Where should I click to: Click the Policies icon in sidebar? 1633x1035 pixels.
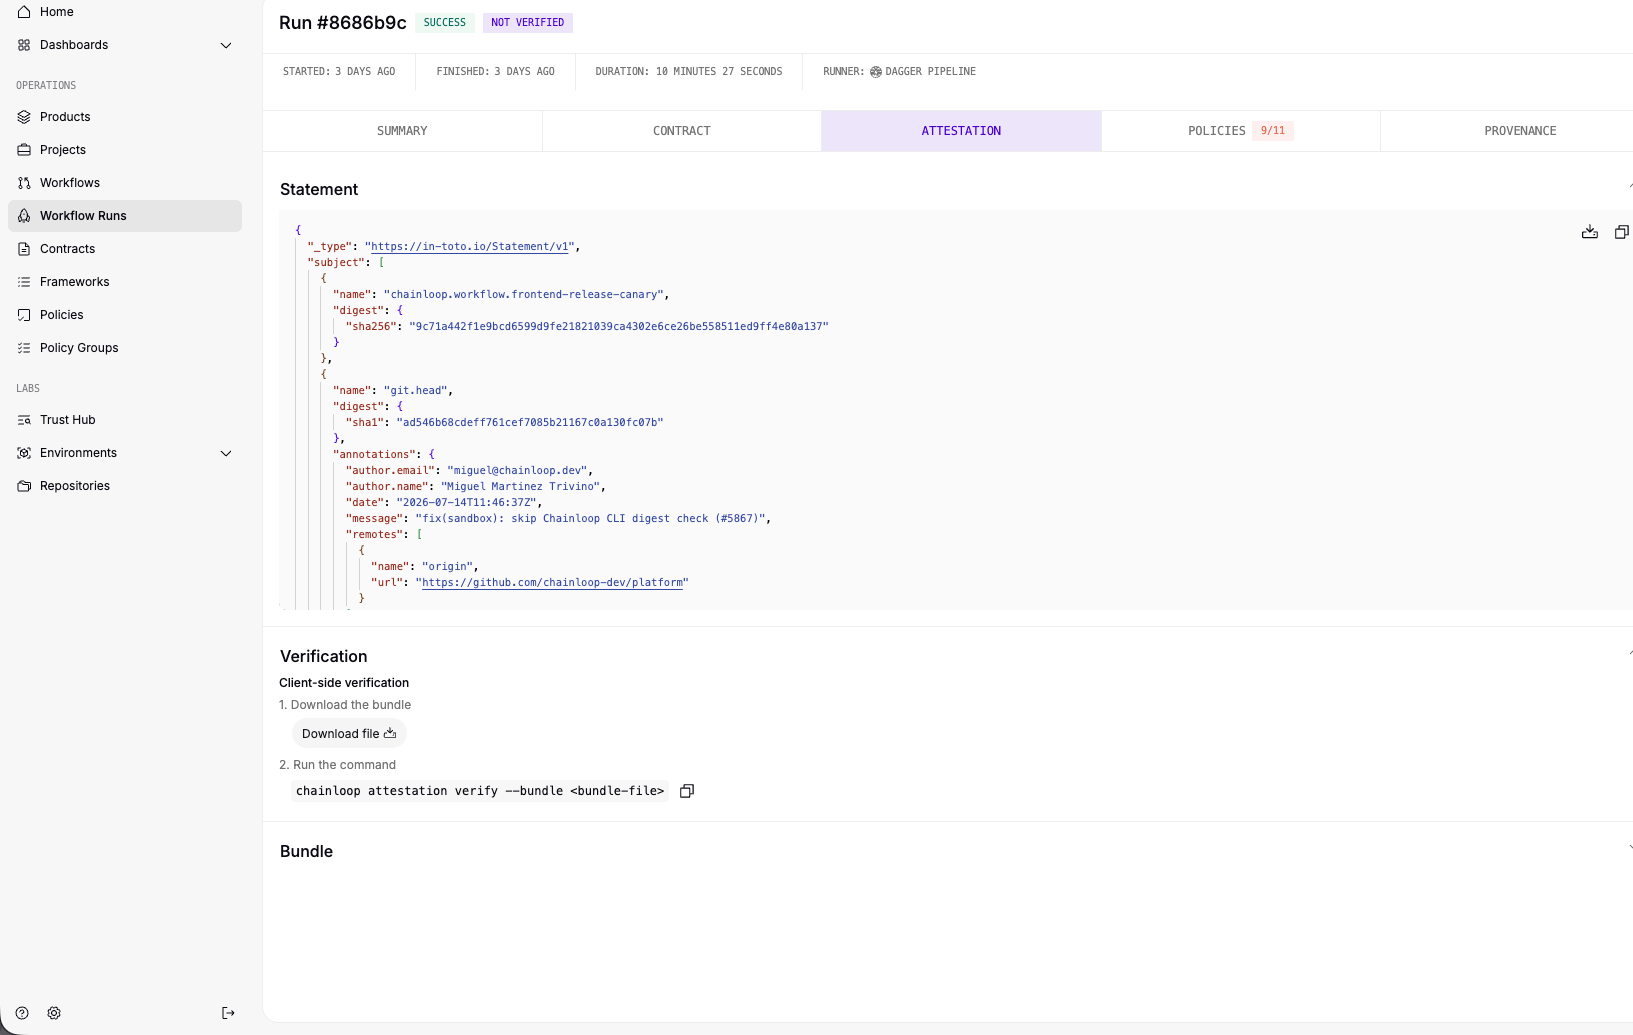[24, 315]
